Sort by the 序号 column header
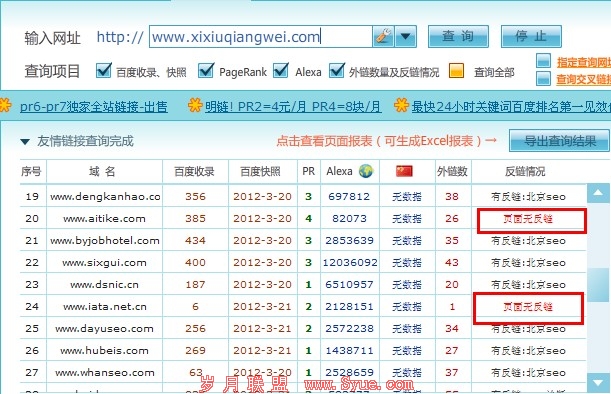 31,171
